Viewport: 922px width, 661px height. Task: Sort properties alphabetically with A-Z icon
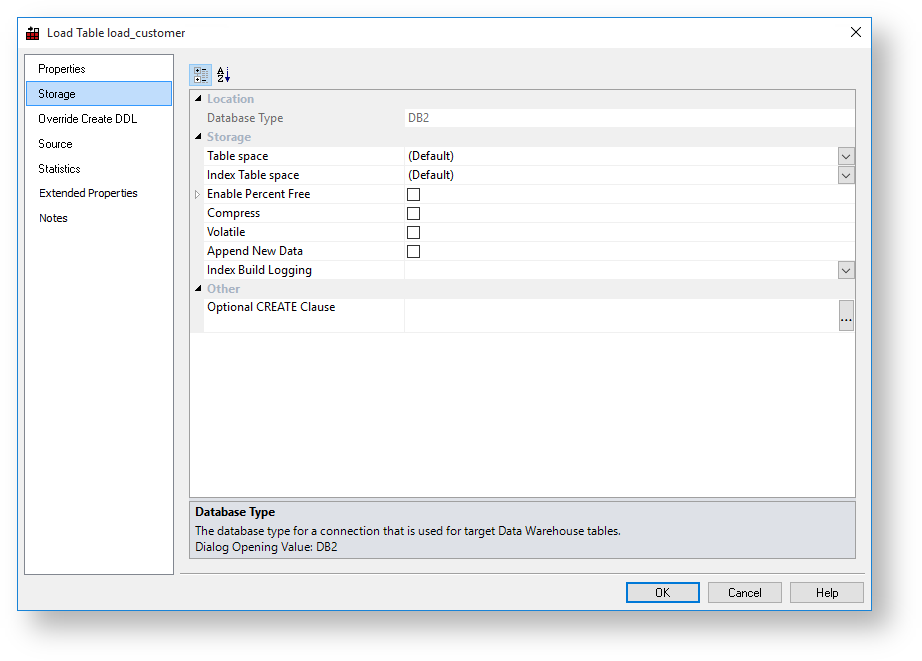[223, 75]
